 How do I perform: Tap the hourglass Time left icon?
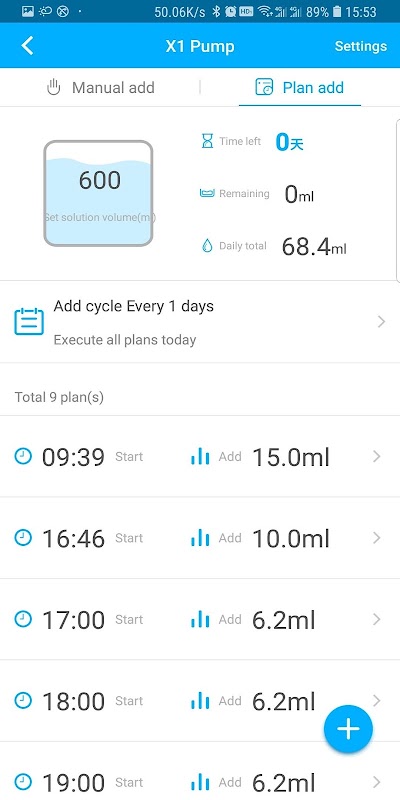[x=207, y=141]
